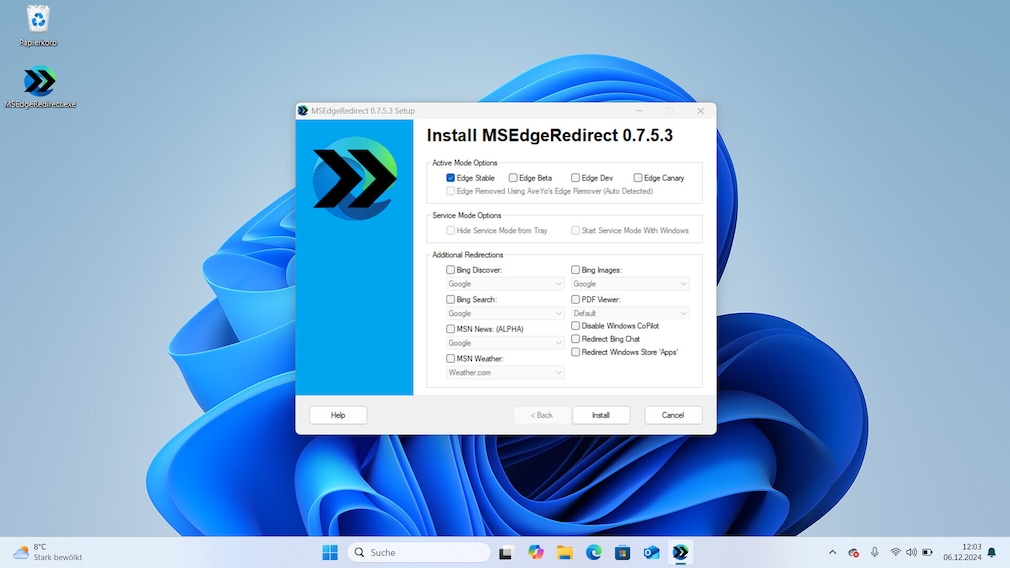
Task: Click the Windows Start button
Action: click(330, 552)
